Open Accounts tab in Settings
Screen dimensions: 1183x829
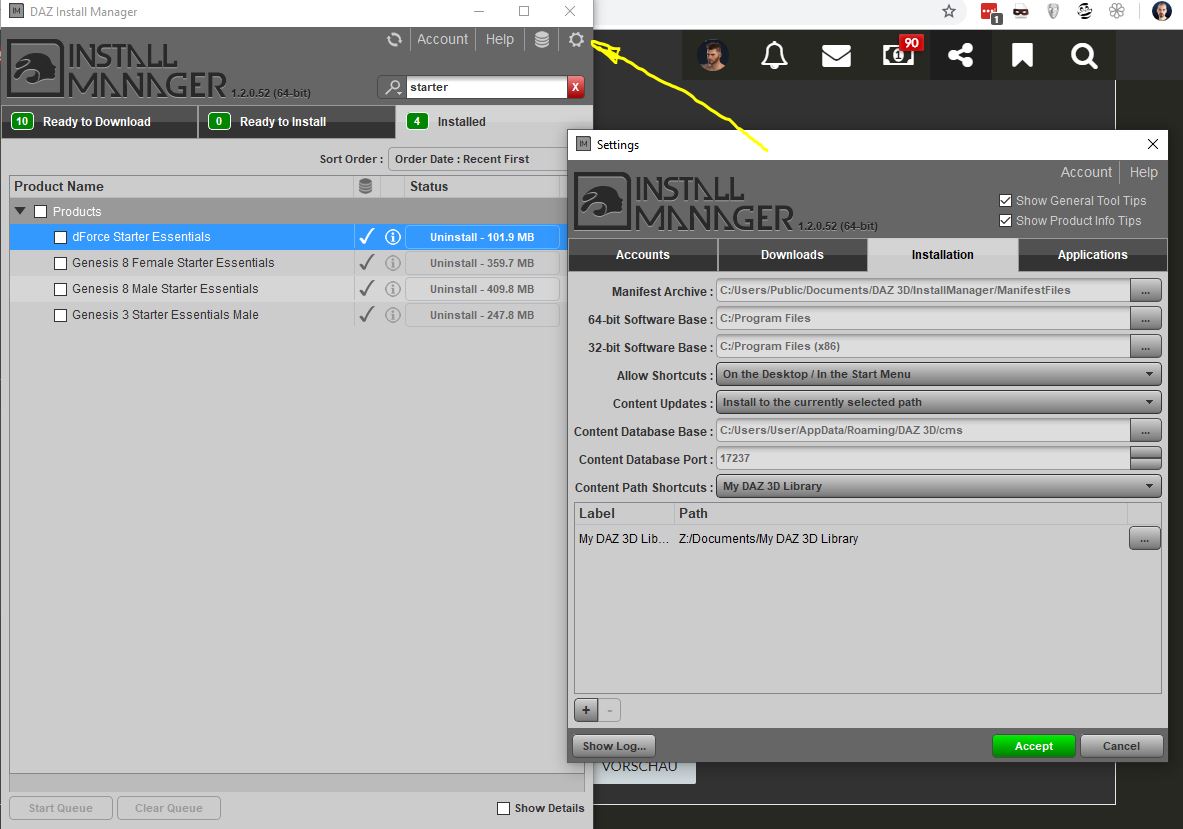pyautogui.click(x=643, y=255)
